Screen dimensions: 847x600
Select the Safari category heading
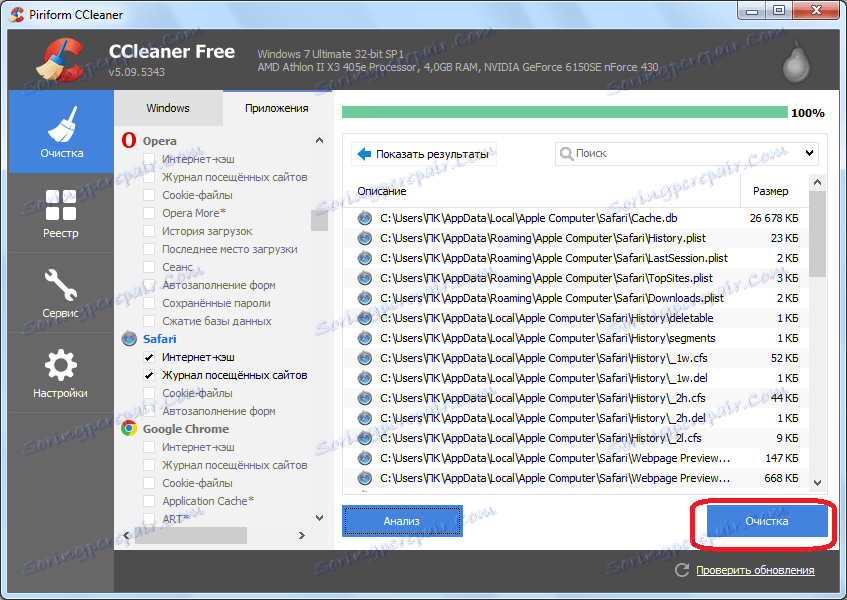point(159,339)
